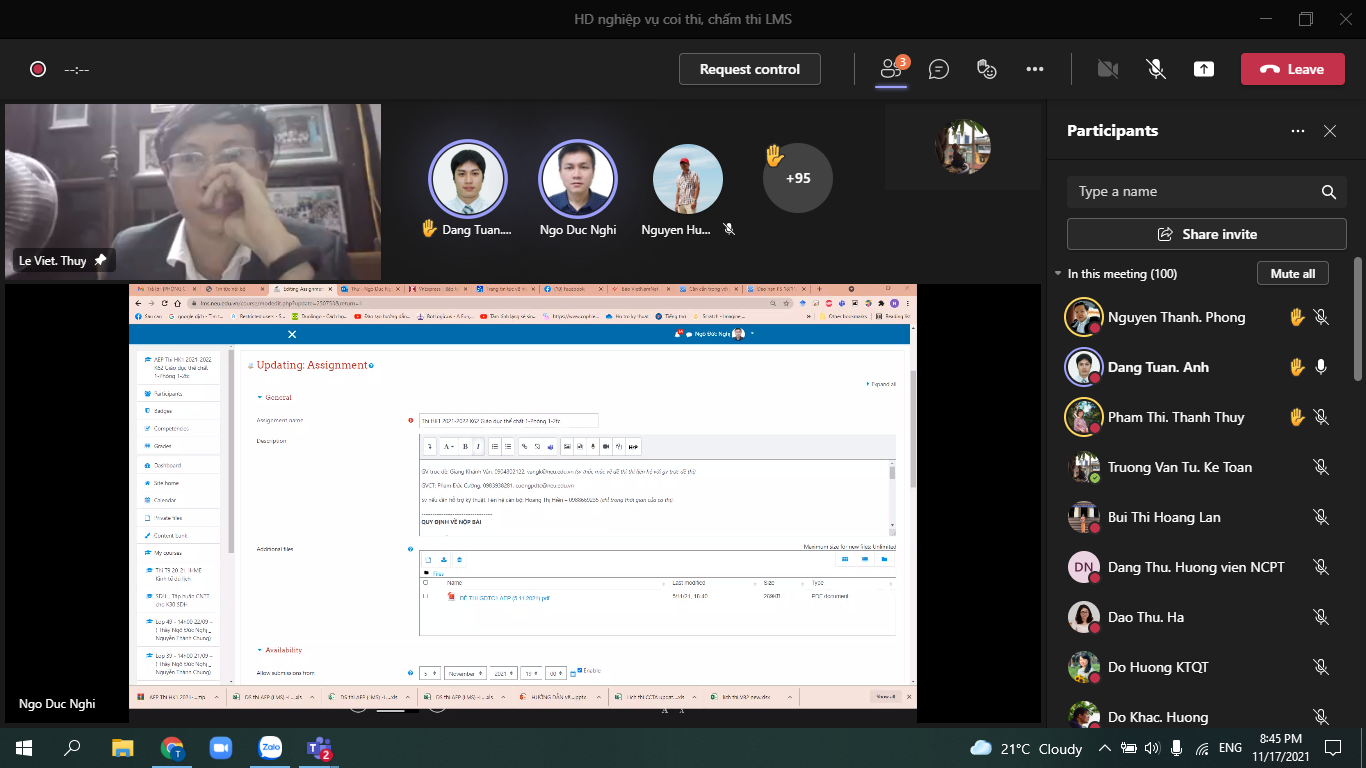
Task: Leave the meeting
Action: [1292, 69]
